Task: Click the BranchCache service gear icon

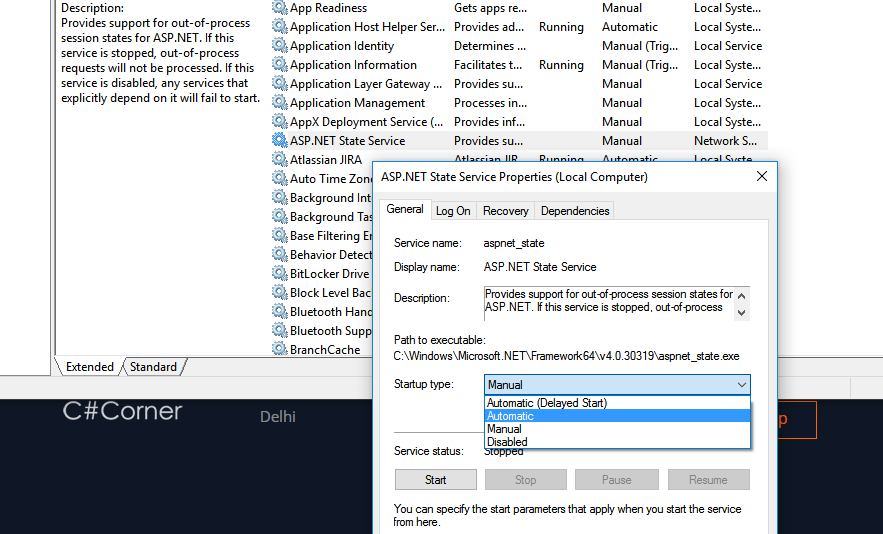Action: 279,349
